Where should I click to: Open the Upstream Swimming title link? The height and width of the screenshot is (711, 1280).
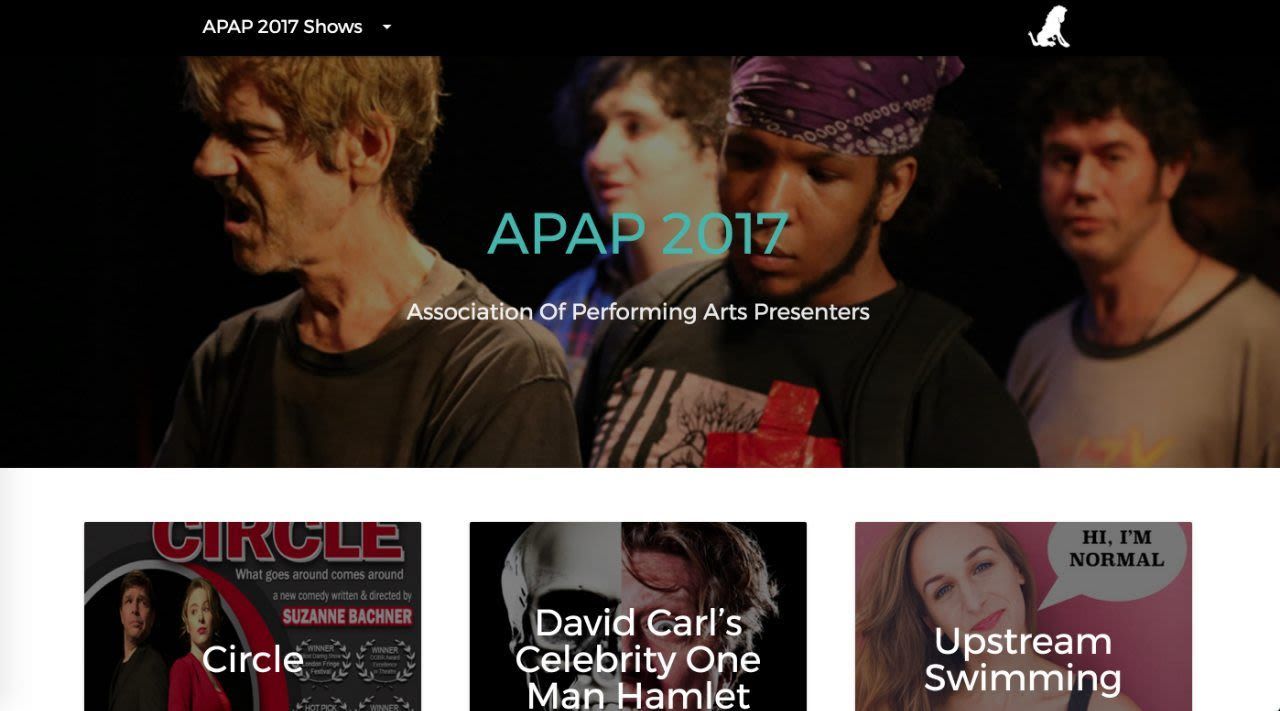click(x=1023, y=659)
